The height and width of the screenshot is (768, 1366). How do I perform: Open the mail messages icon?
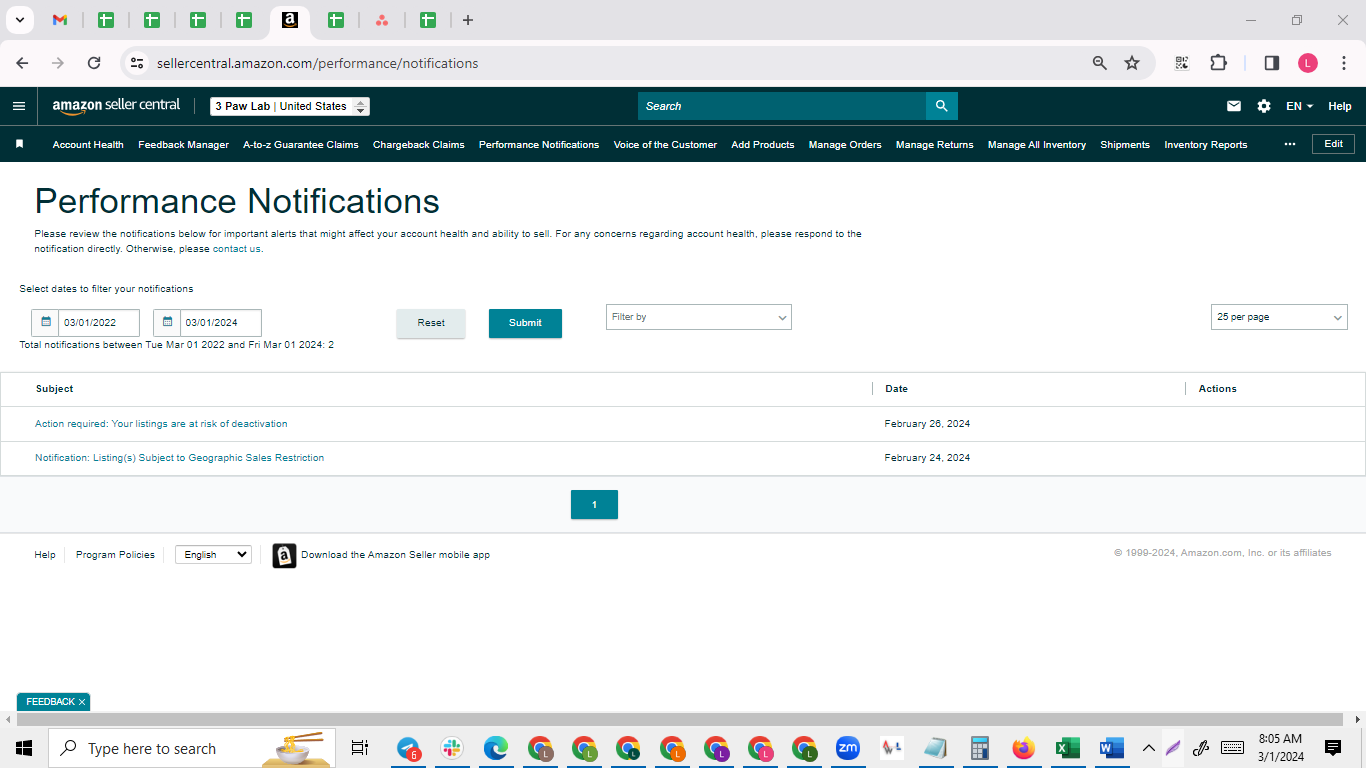point(1234,106)
